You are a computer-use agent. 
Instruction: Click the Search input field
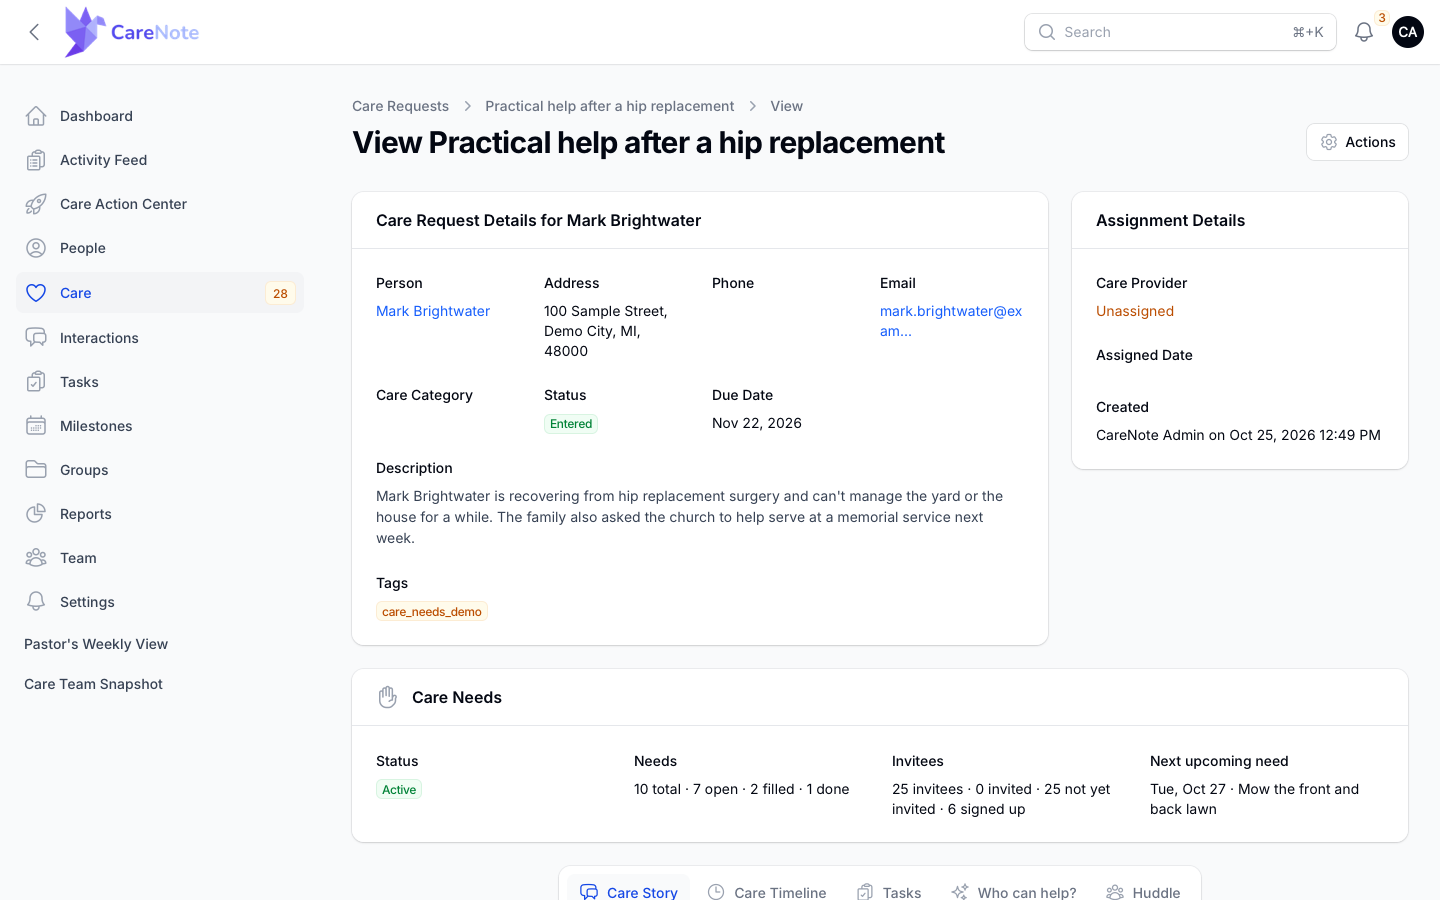coord(1180,32)
